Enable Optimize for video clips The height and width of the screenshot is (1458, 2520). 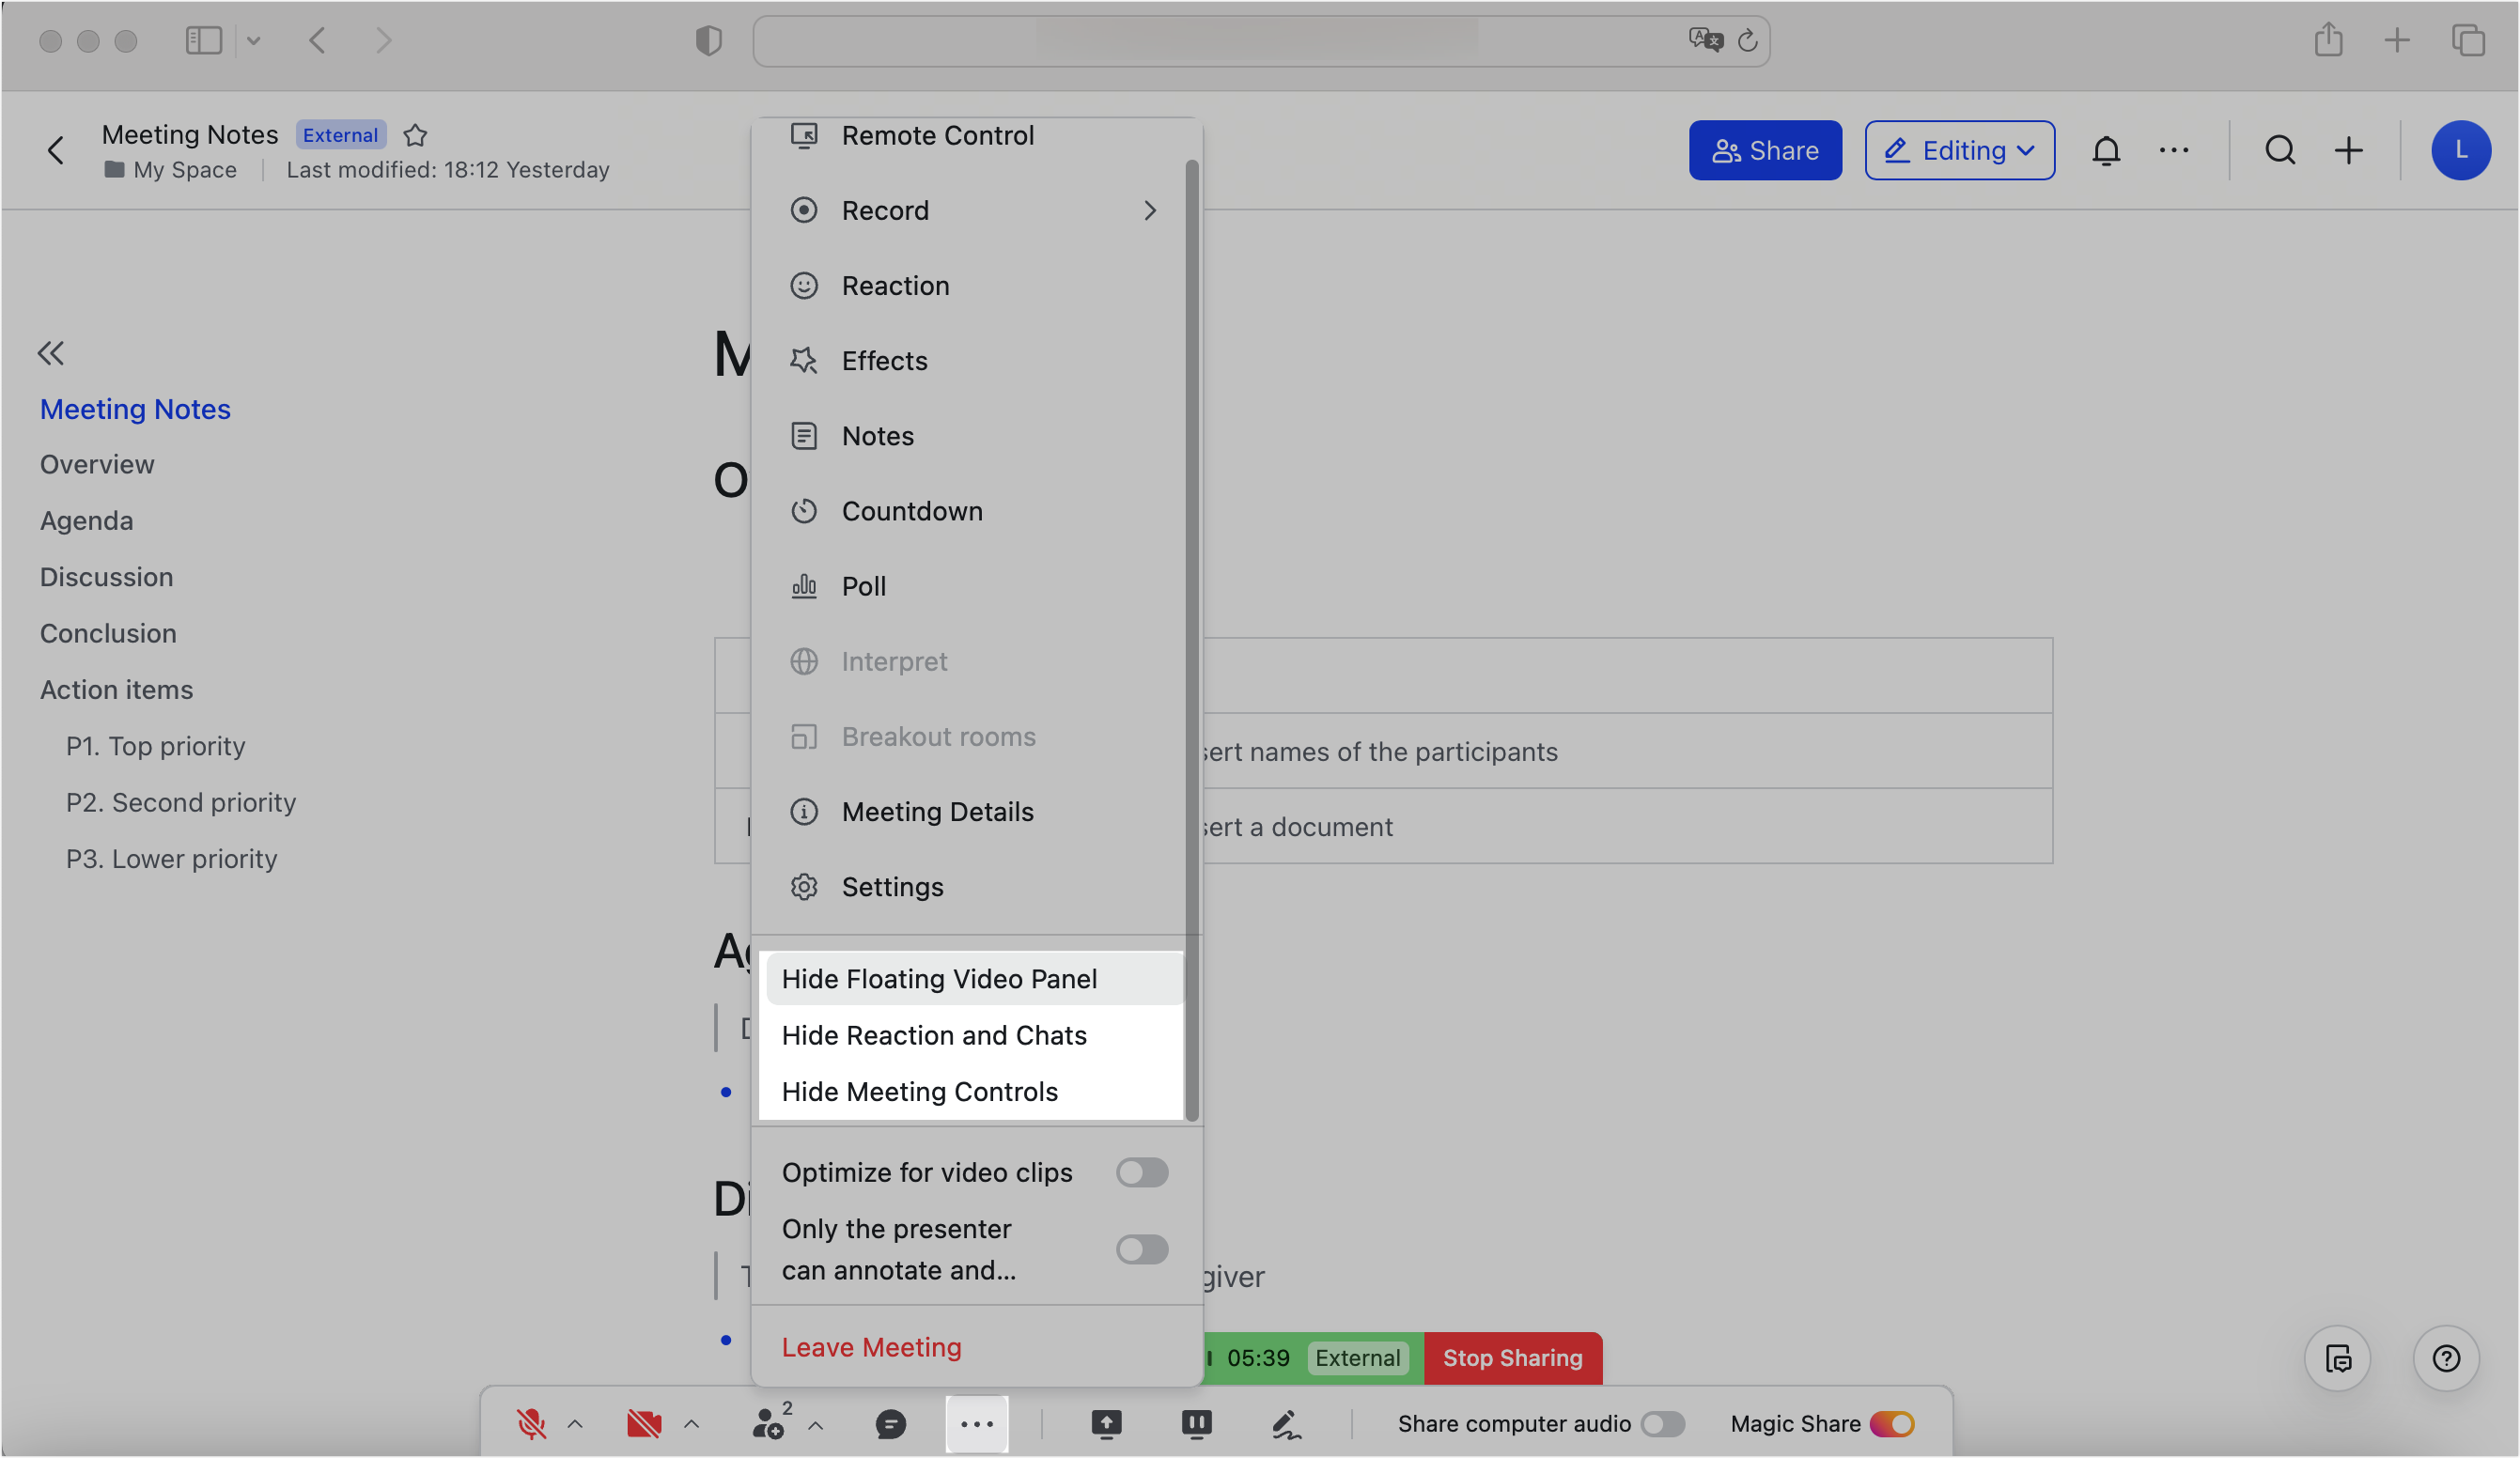(1142, 1172)
